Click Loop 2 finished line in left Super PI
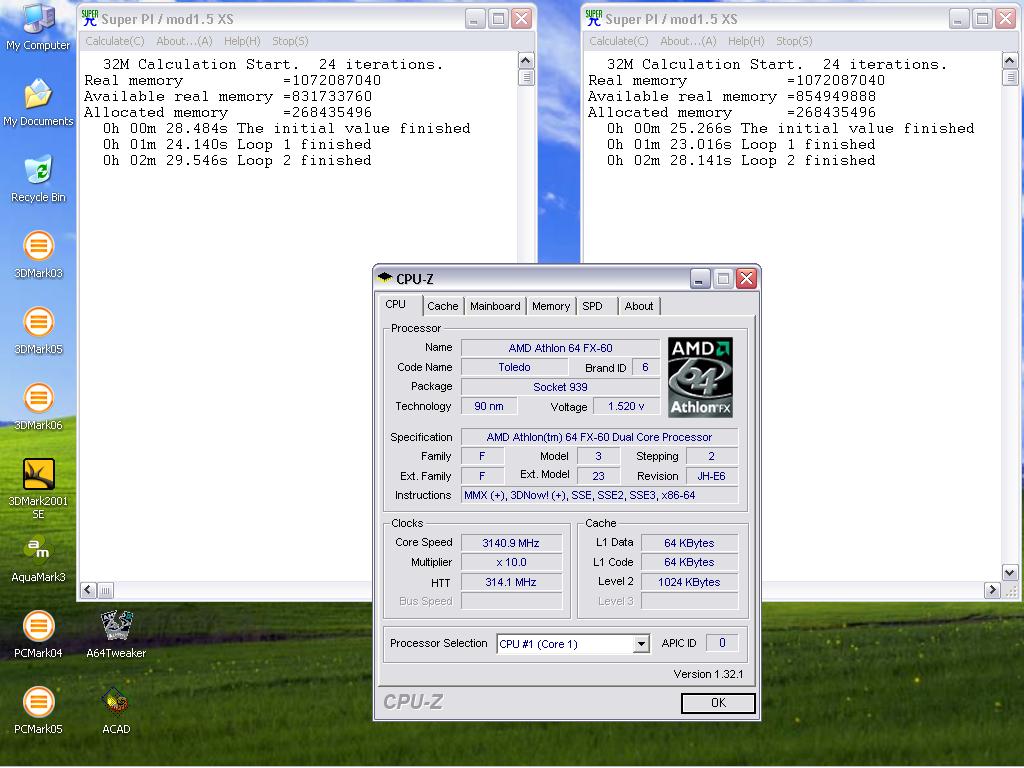1024x768 pixels. (x=237, y=161)
